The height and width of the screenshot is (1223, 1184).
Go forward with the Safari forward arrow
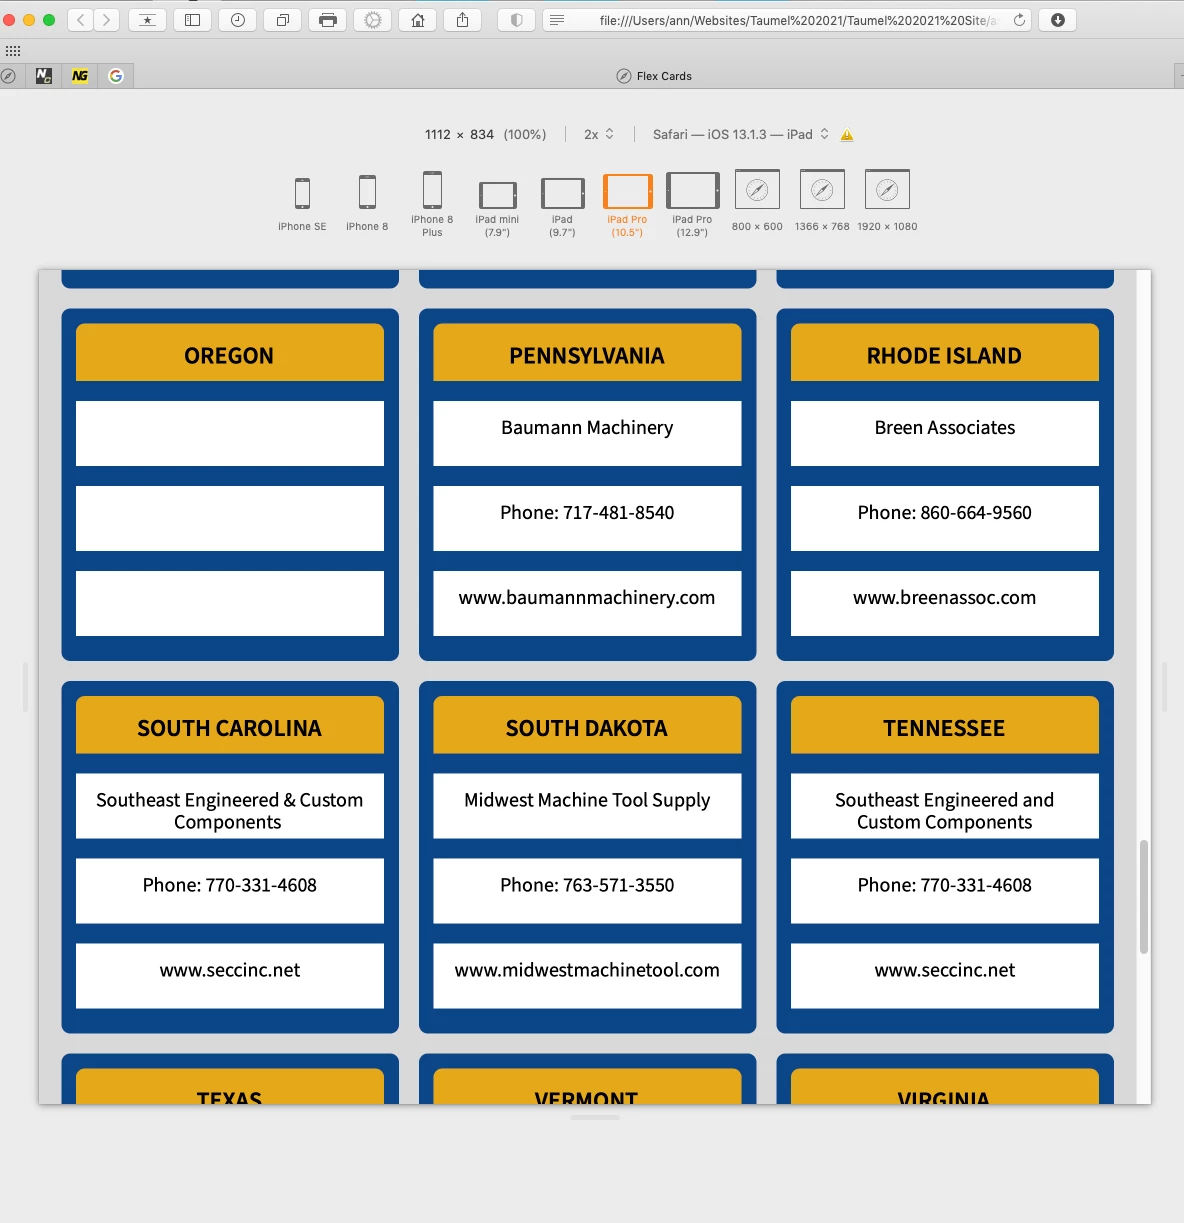(x=107, y=20)
